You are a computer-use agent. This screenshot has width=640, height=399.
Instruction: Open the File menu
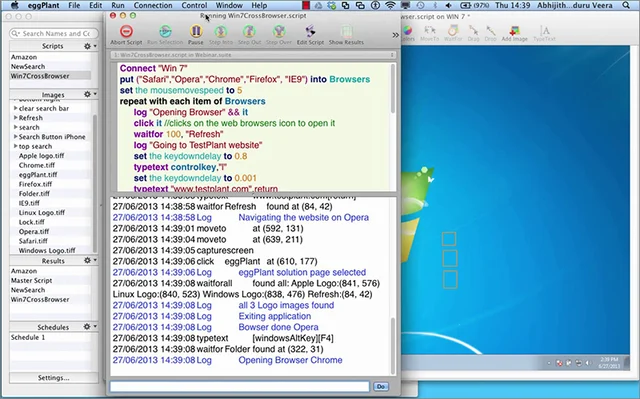(74, 5)
